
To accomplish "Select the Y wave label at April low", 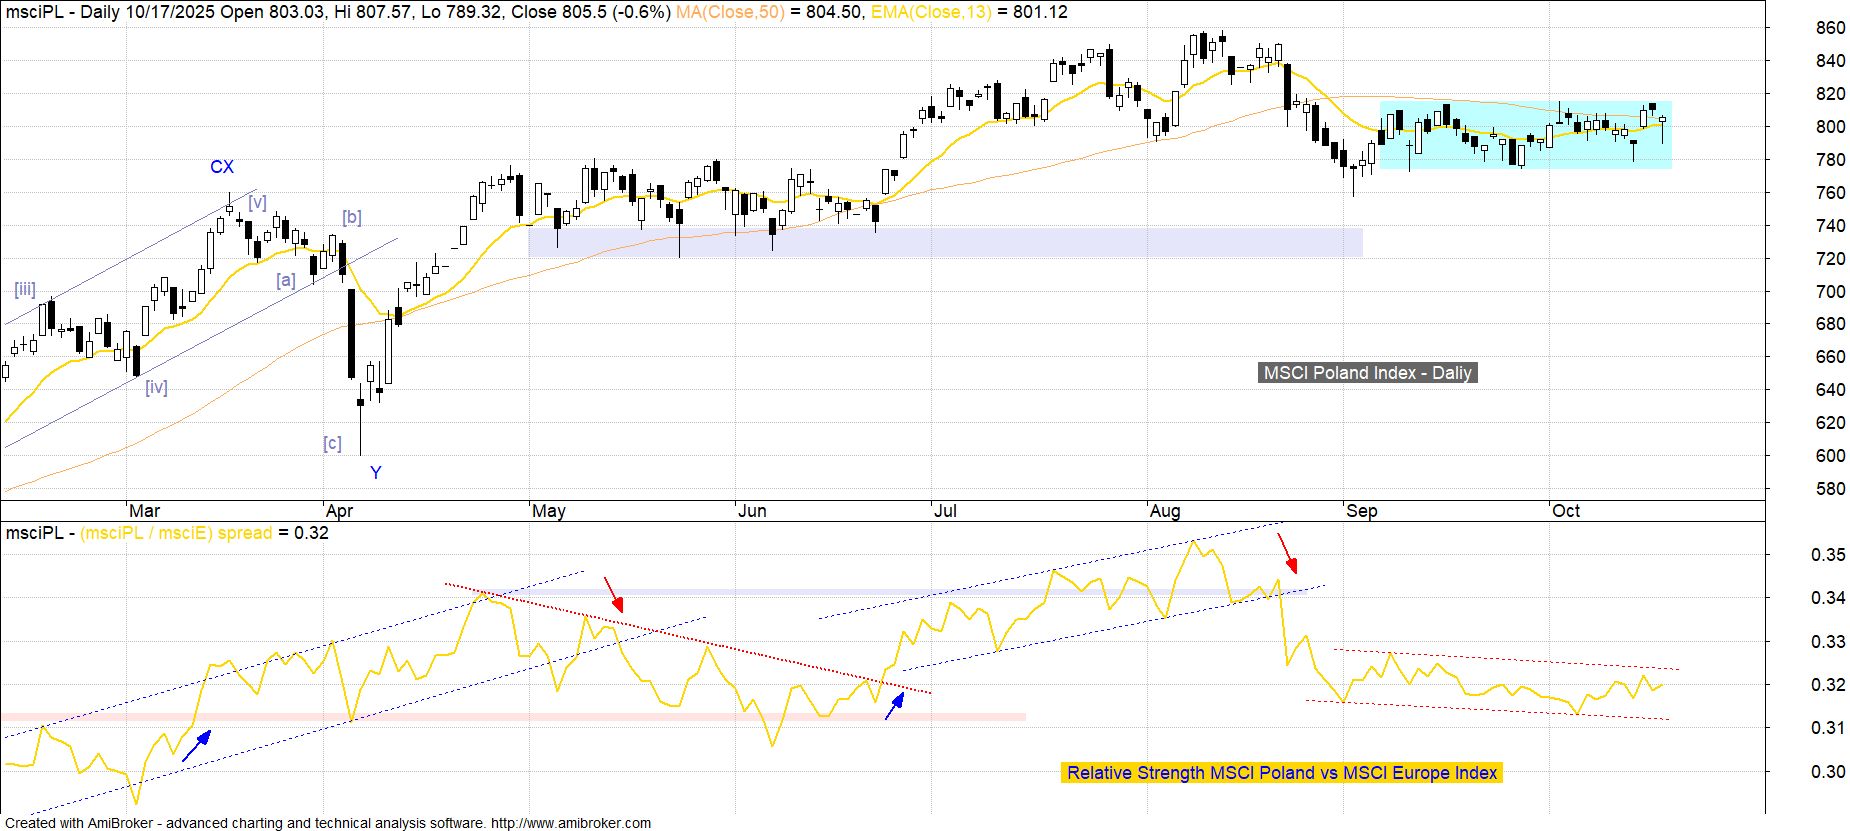I will click(x=376, y=473).
